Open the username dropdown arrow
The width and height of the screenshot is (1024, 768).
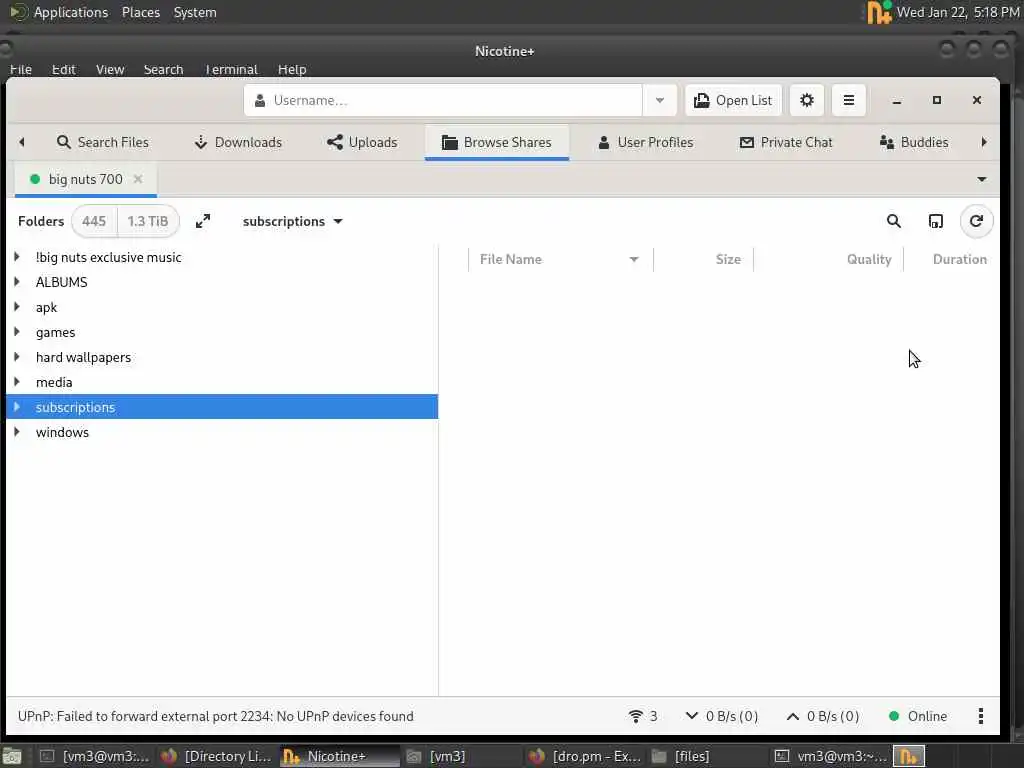tap(660, 101)
